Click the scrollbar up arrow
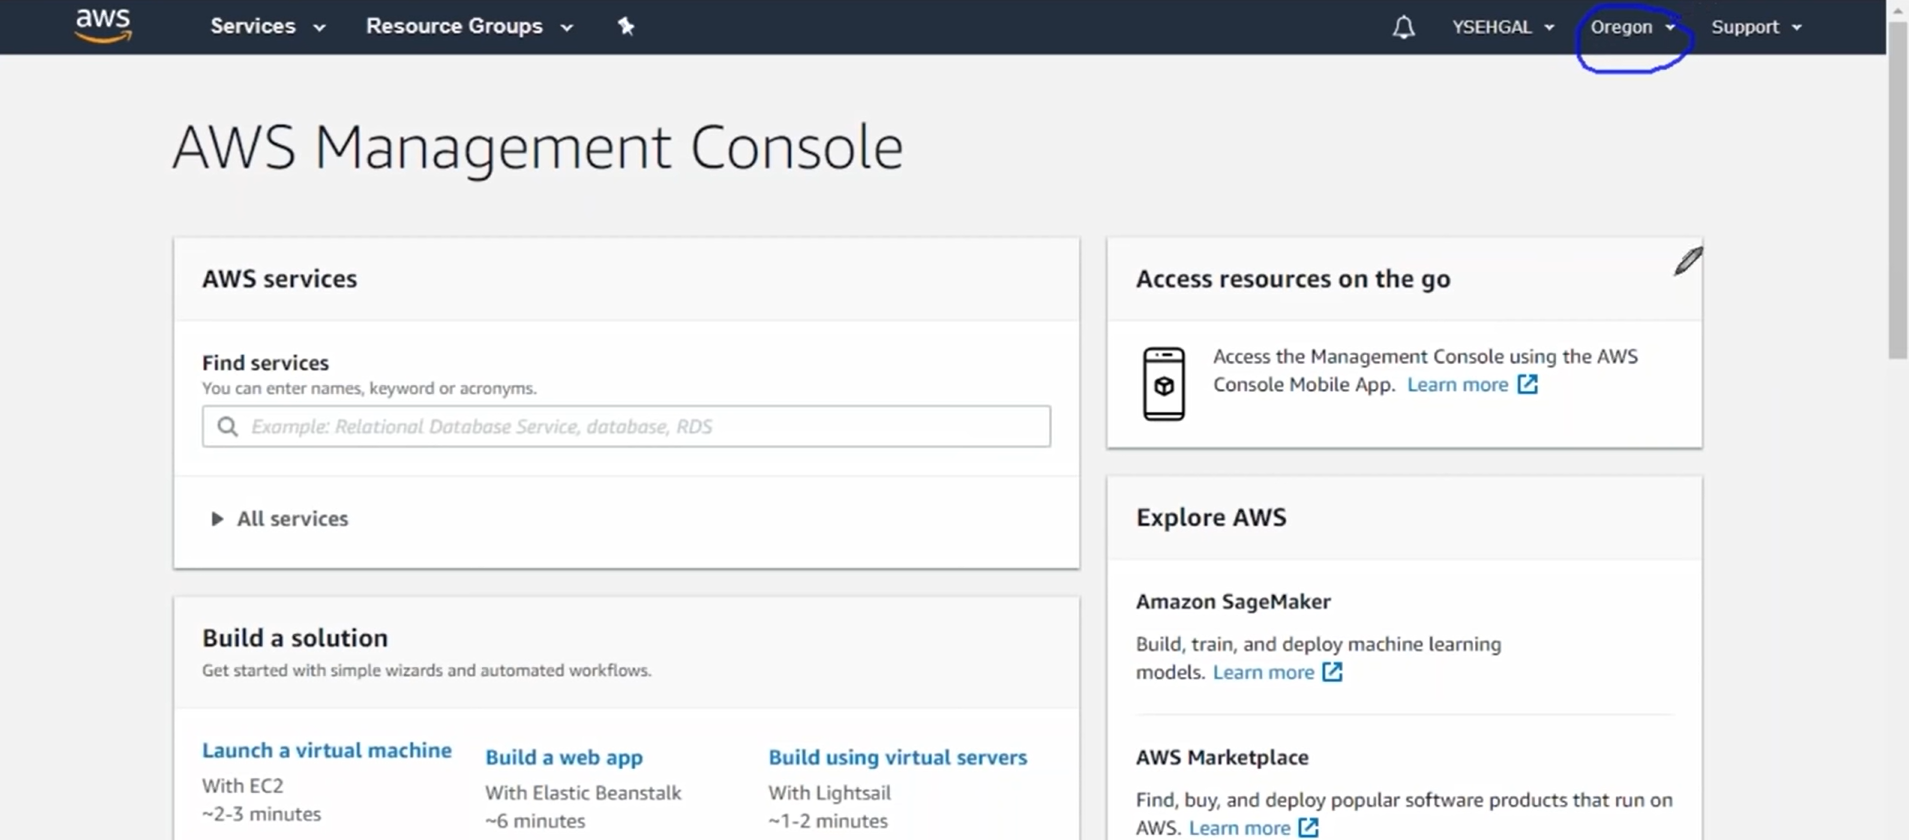Image resolution: width=1909 pixels, height=840 pixels. tap(1897, 10)
